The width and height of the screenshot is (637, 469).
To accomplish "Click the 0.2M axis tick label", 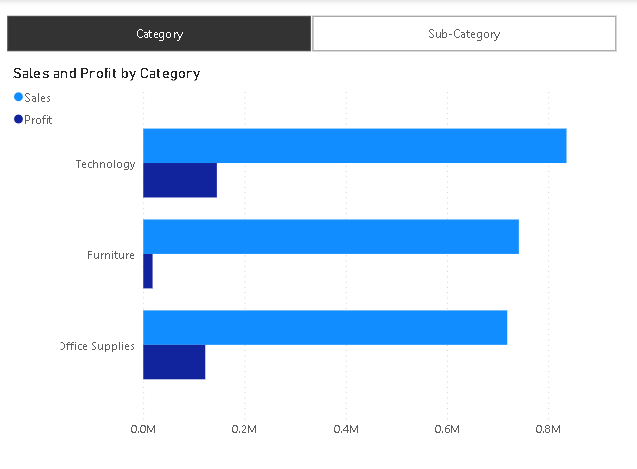I will pos(245,429).
